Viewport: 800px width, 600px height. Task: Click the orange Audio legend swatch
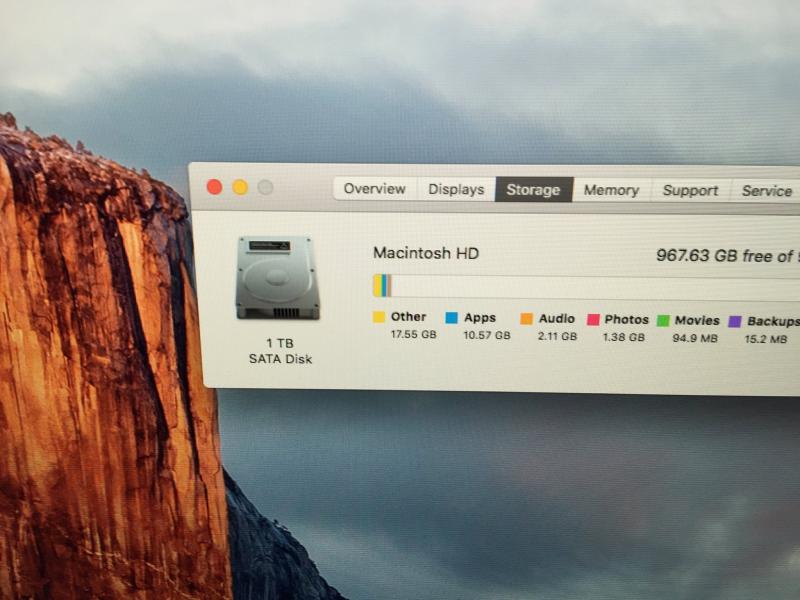[x=527, y=319]
